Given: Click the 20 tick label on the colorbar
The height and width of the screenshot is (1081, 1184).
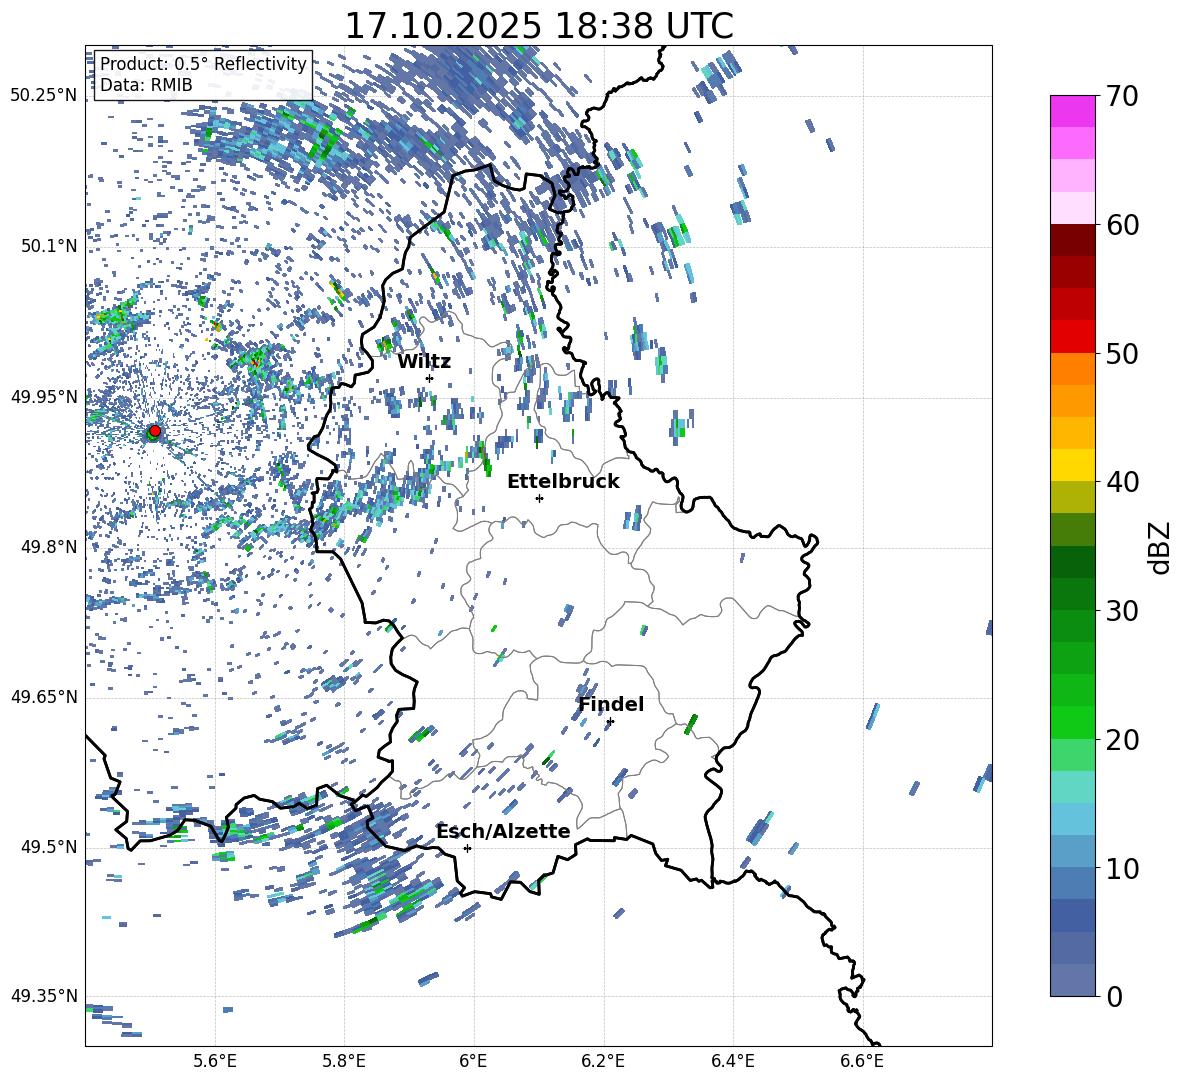Looking at the screenshot, I should (1122, 739).
